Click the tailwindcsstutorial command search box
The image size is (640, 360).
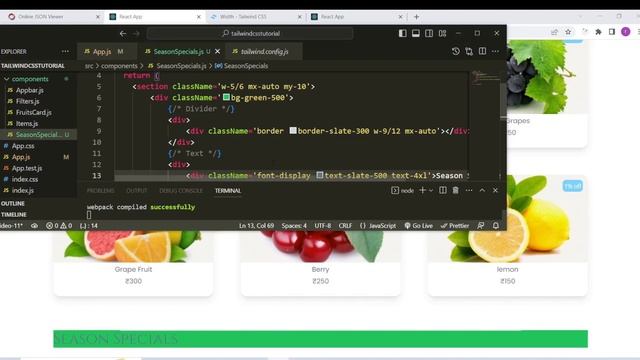pos(250,33)
